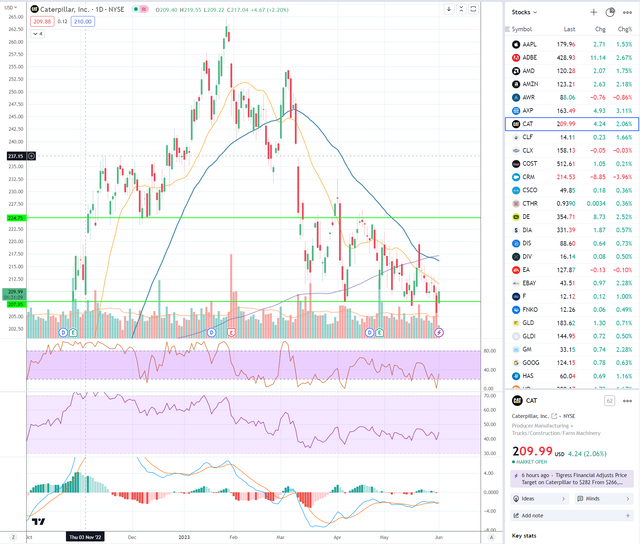Viewport: 640px width, 544px height.
Task: Click the Key stats heading
Action: click(524, 536)
